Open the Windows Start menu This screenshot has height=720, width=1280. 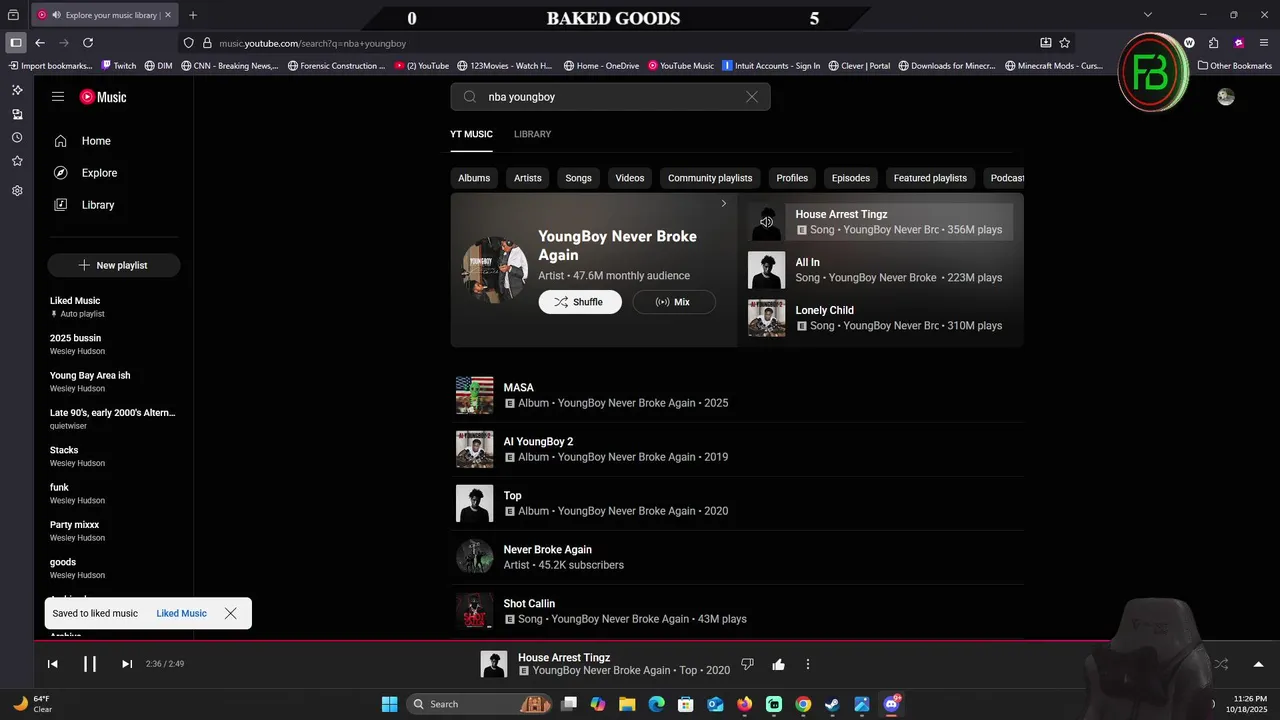click(x=390, y=704)
